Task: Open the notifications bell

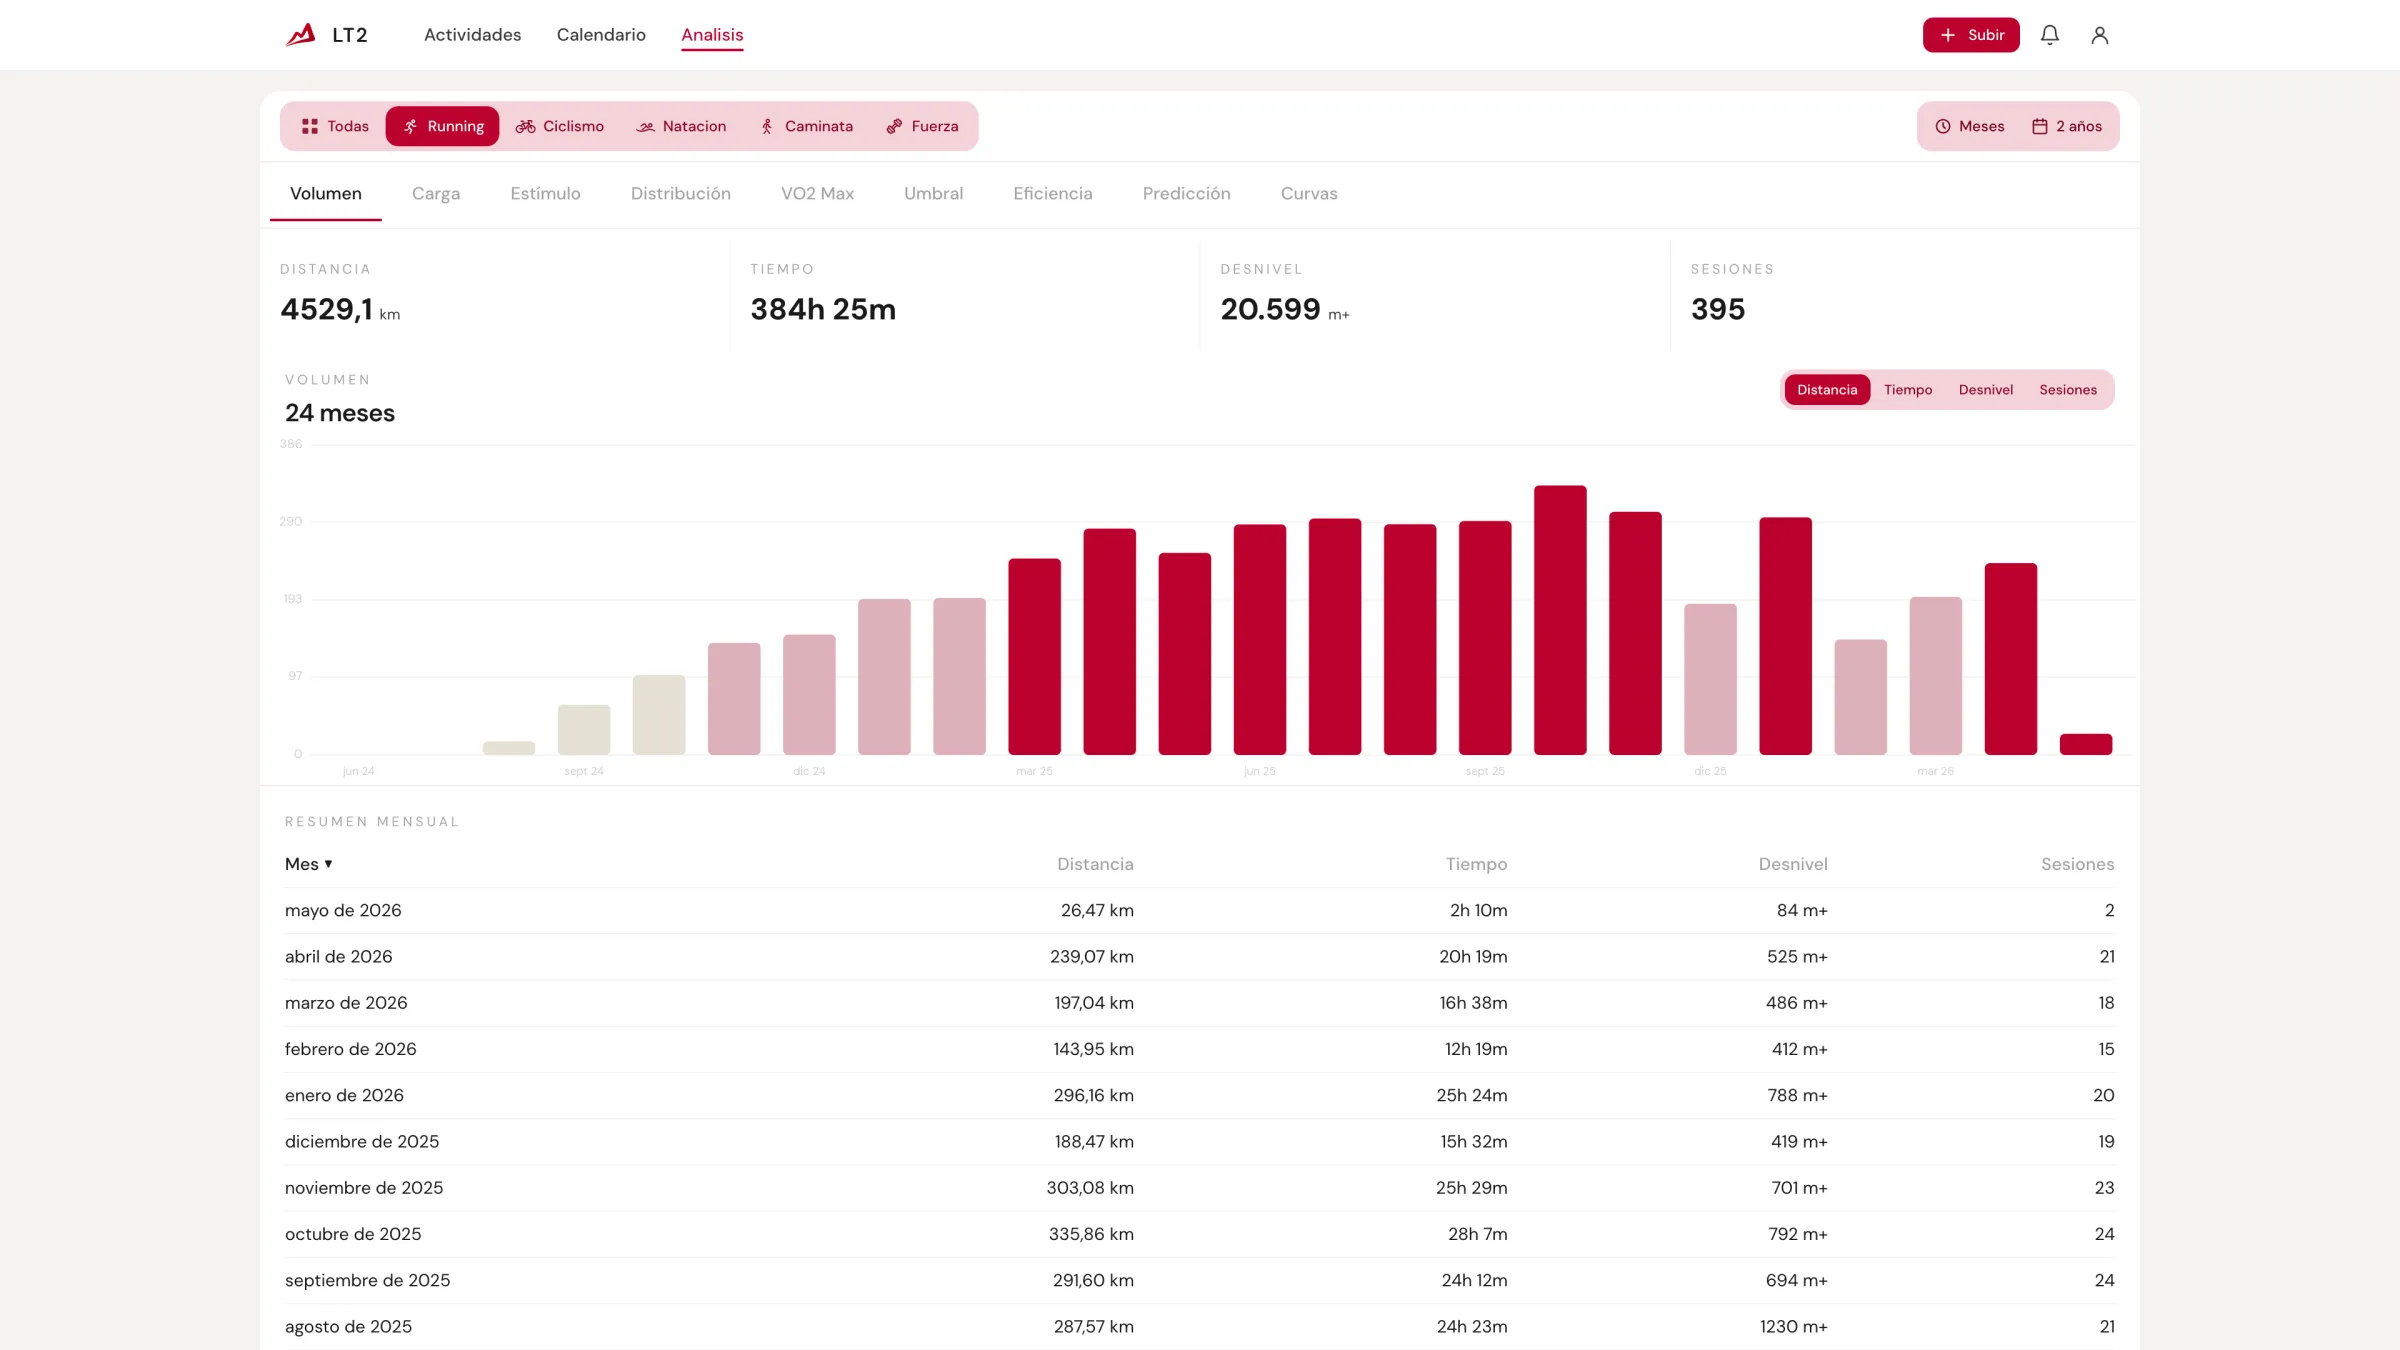Action: [2050, 35]
